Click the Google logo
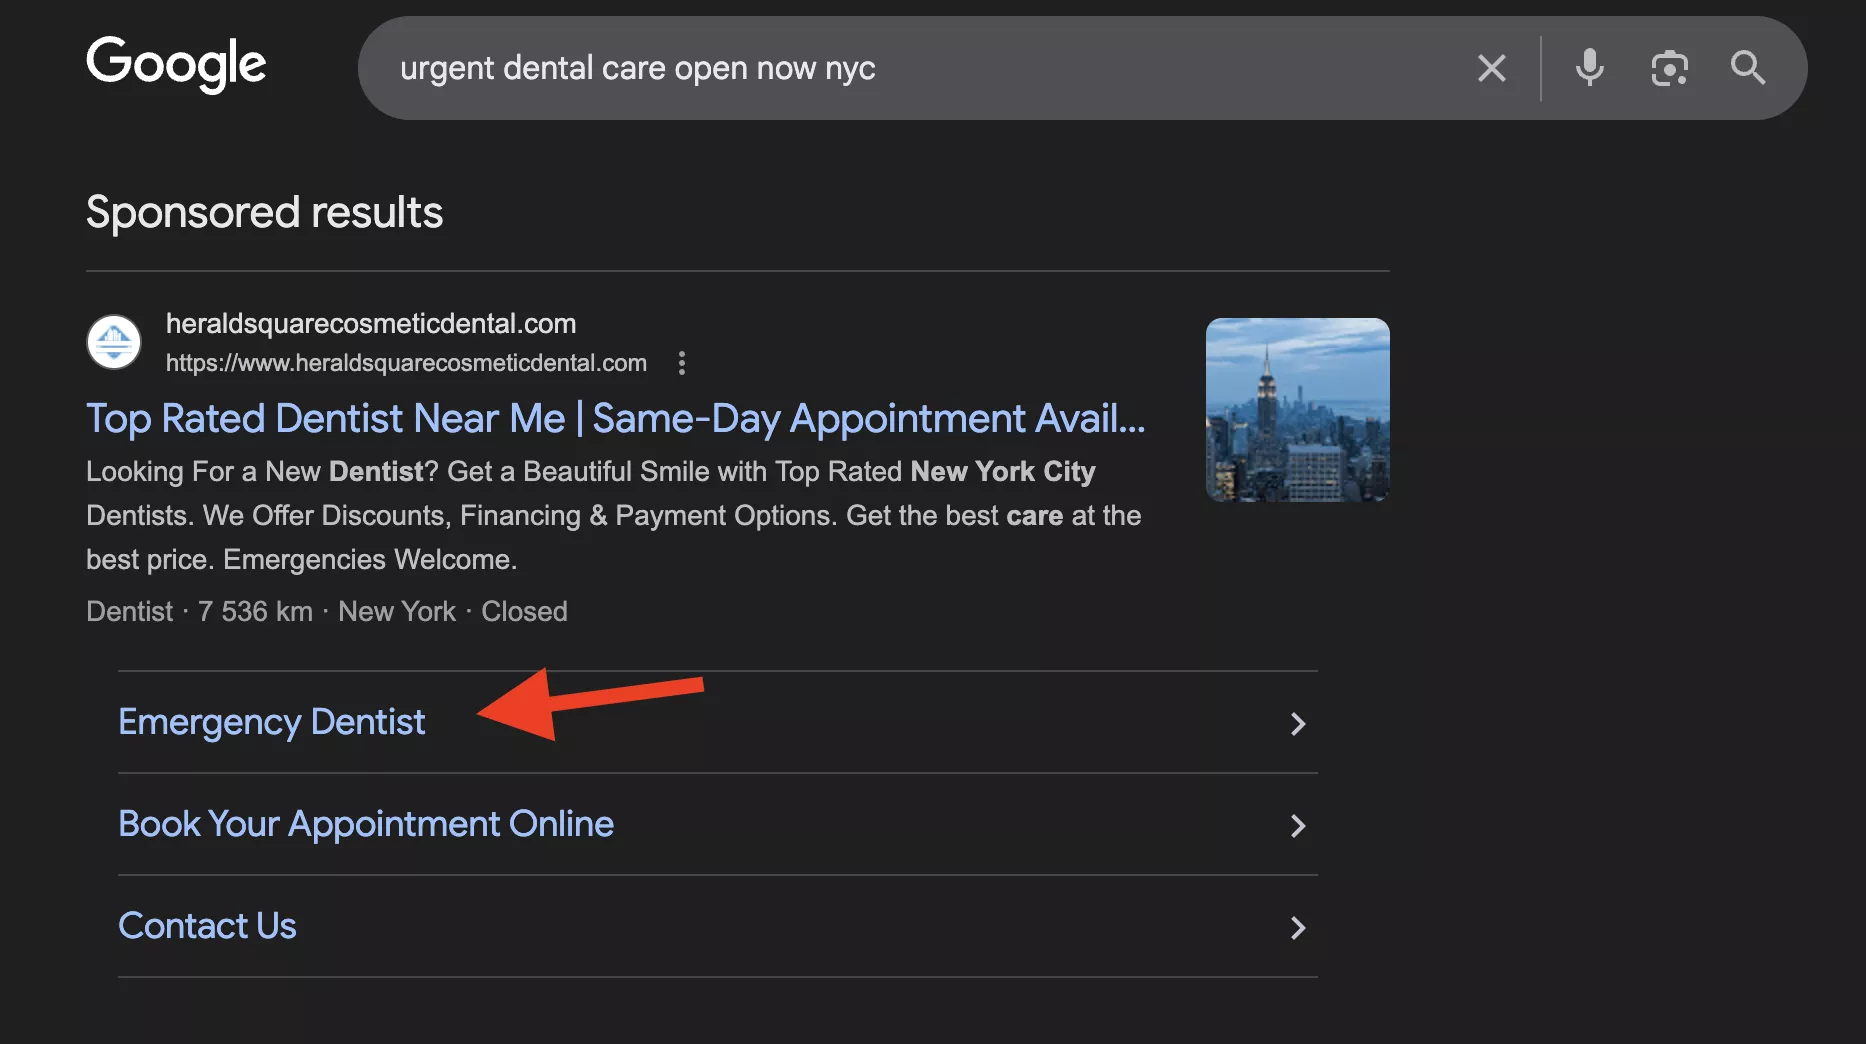This screenshot has width=1866, height=1044. tap(176, 65)
